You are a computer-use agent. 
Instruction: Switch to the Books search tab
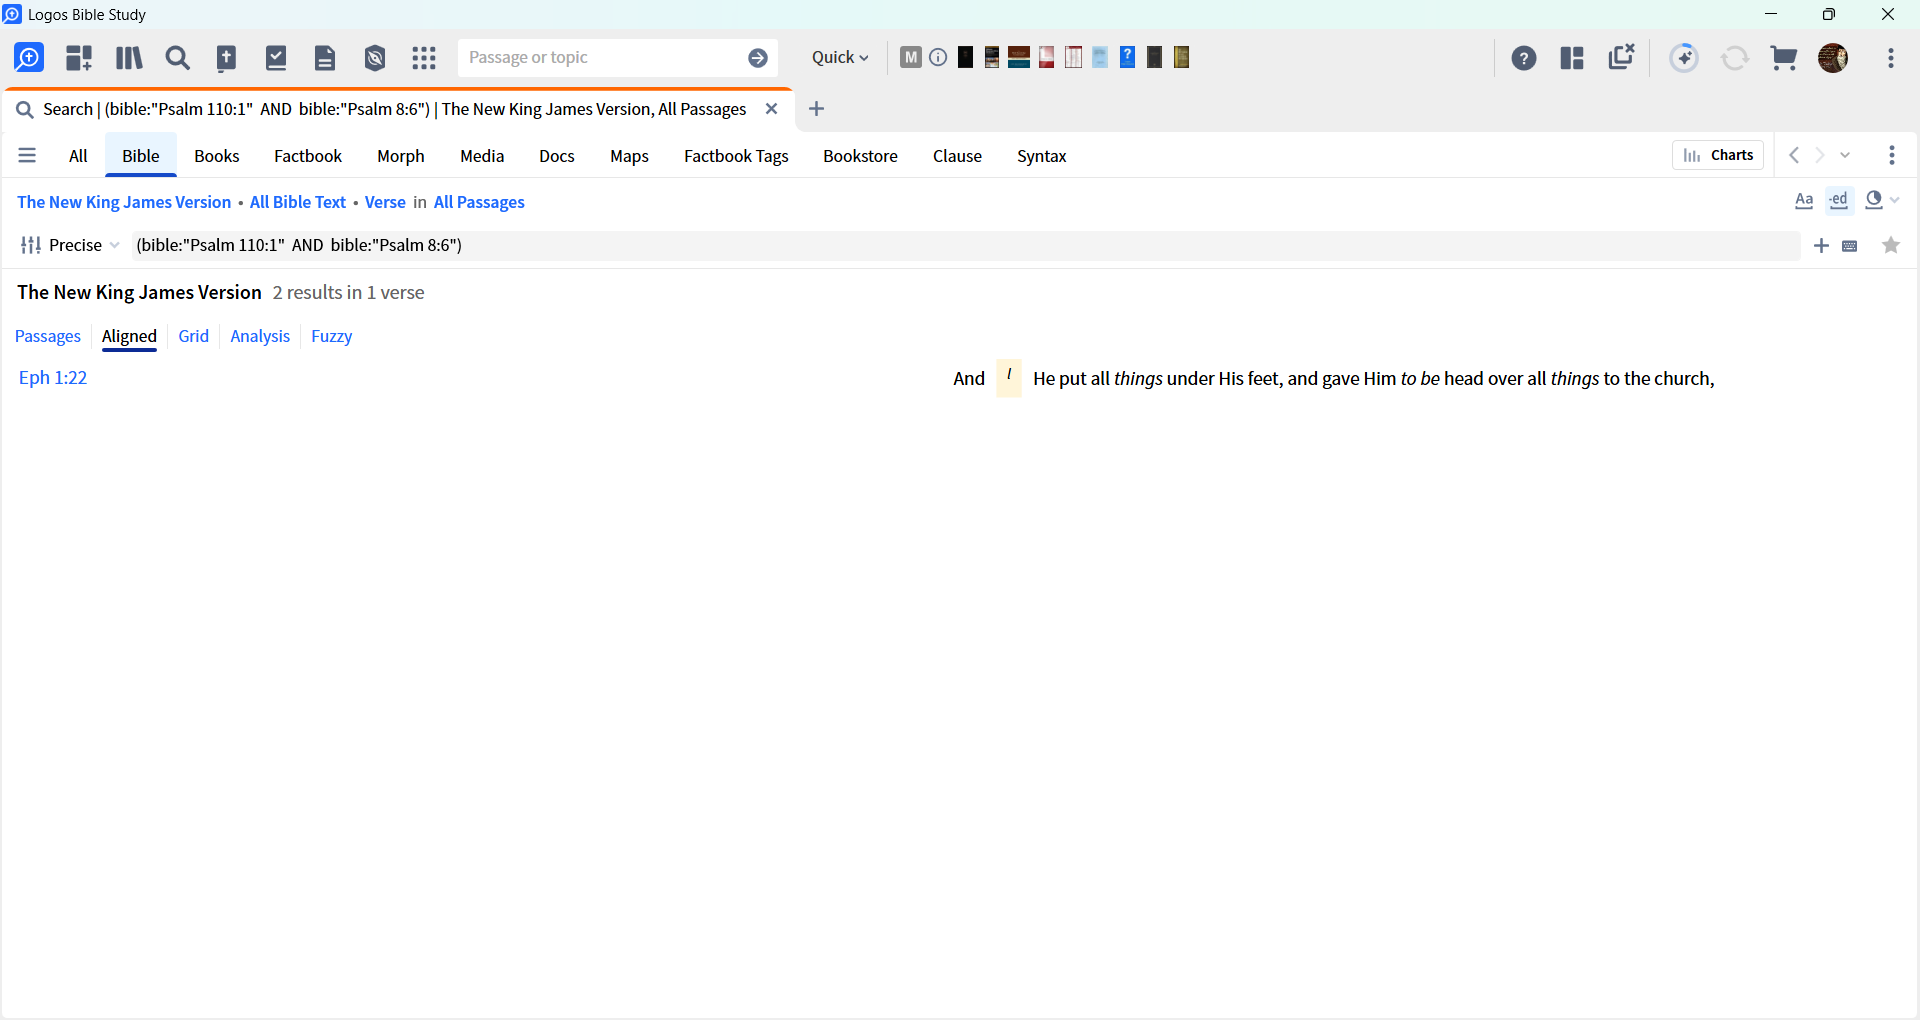pos(217,156)
